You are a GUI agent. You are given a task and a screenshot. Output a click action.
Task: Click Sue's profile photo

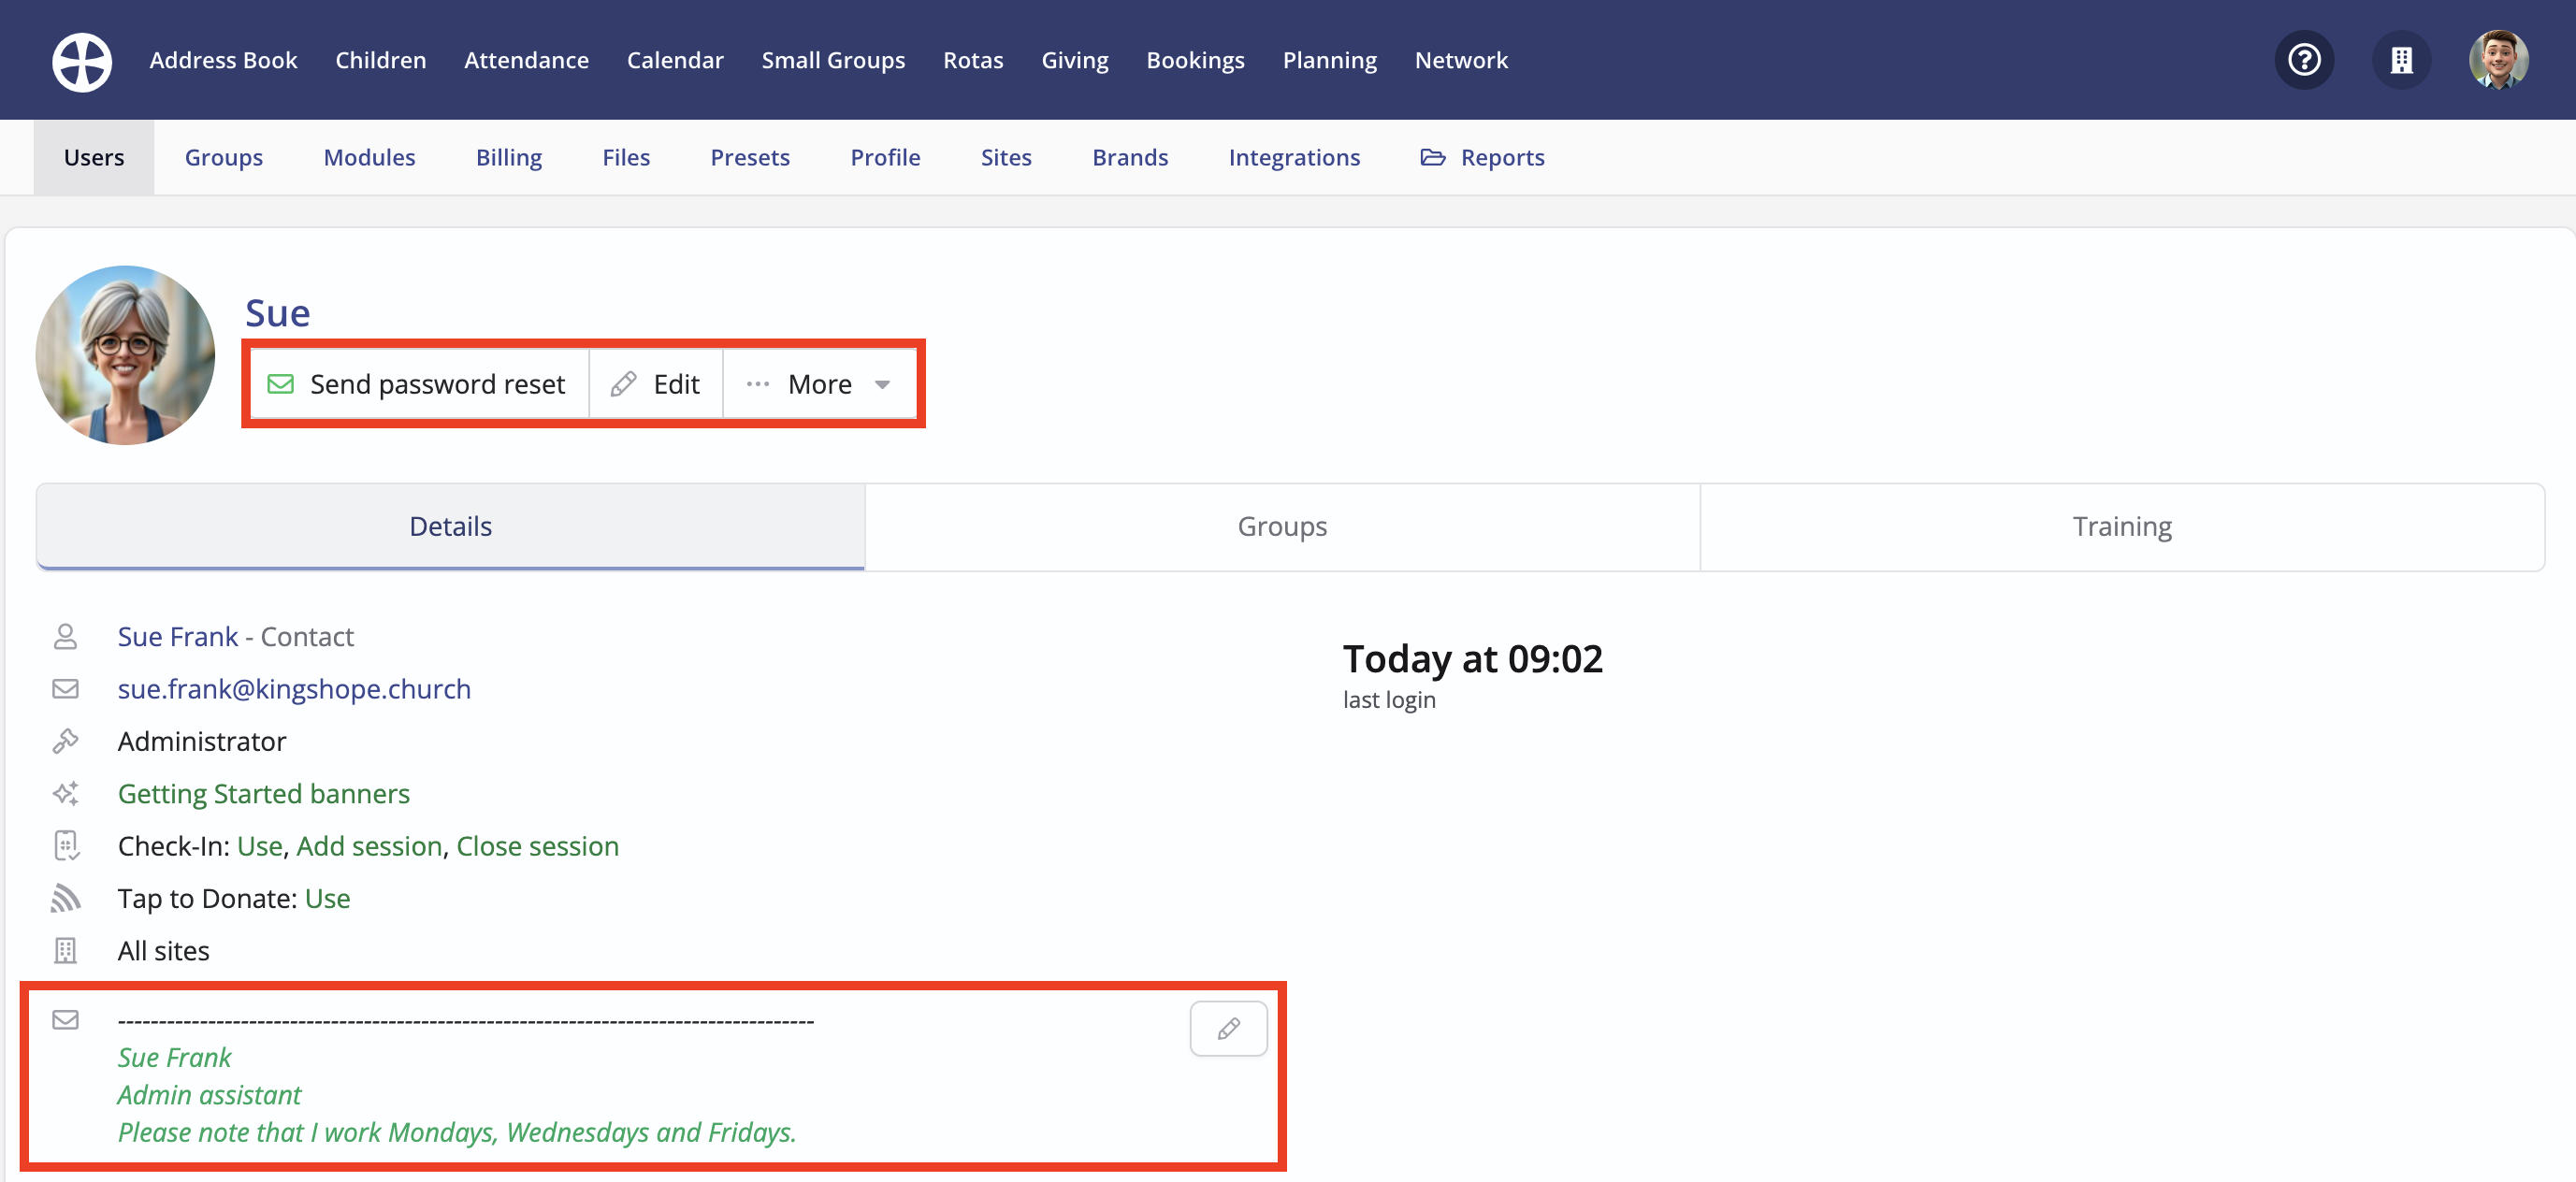[125, 355]
